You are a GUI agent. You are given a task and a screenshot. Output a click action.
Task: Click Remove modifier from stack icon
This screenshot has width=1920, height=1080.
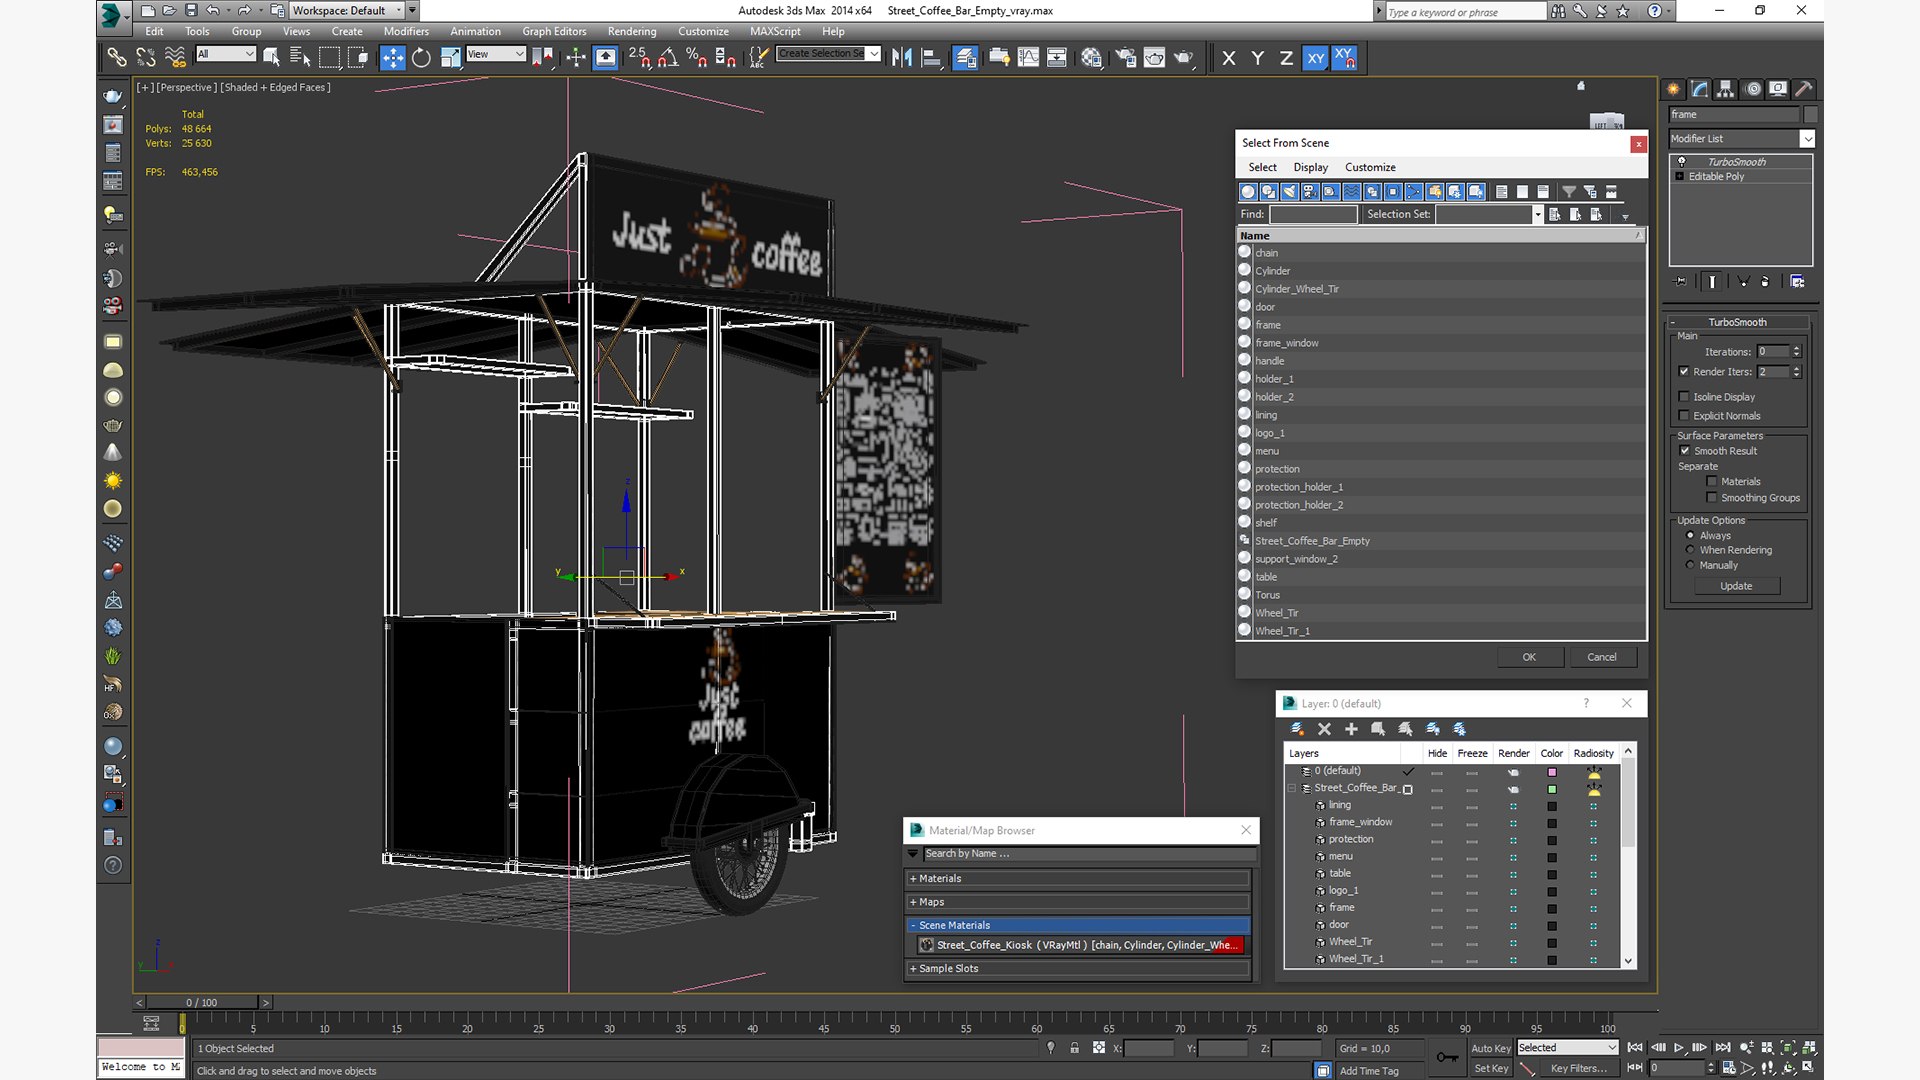1765,282
